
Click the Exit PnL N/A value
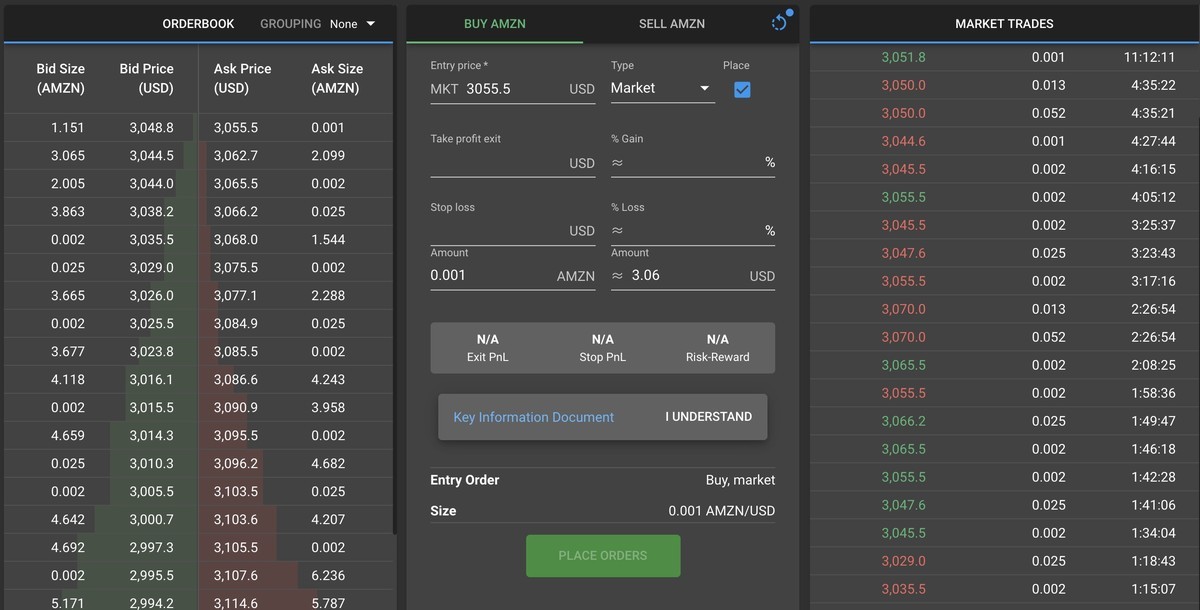tap(488, 340)
